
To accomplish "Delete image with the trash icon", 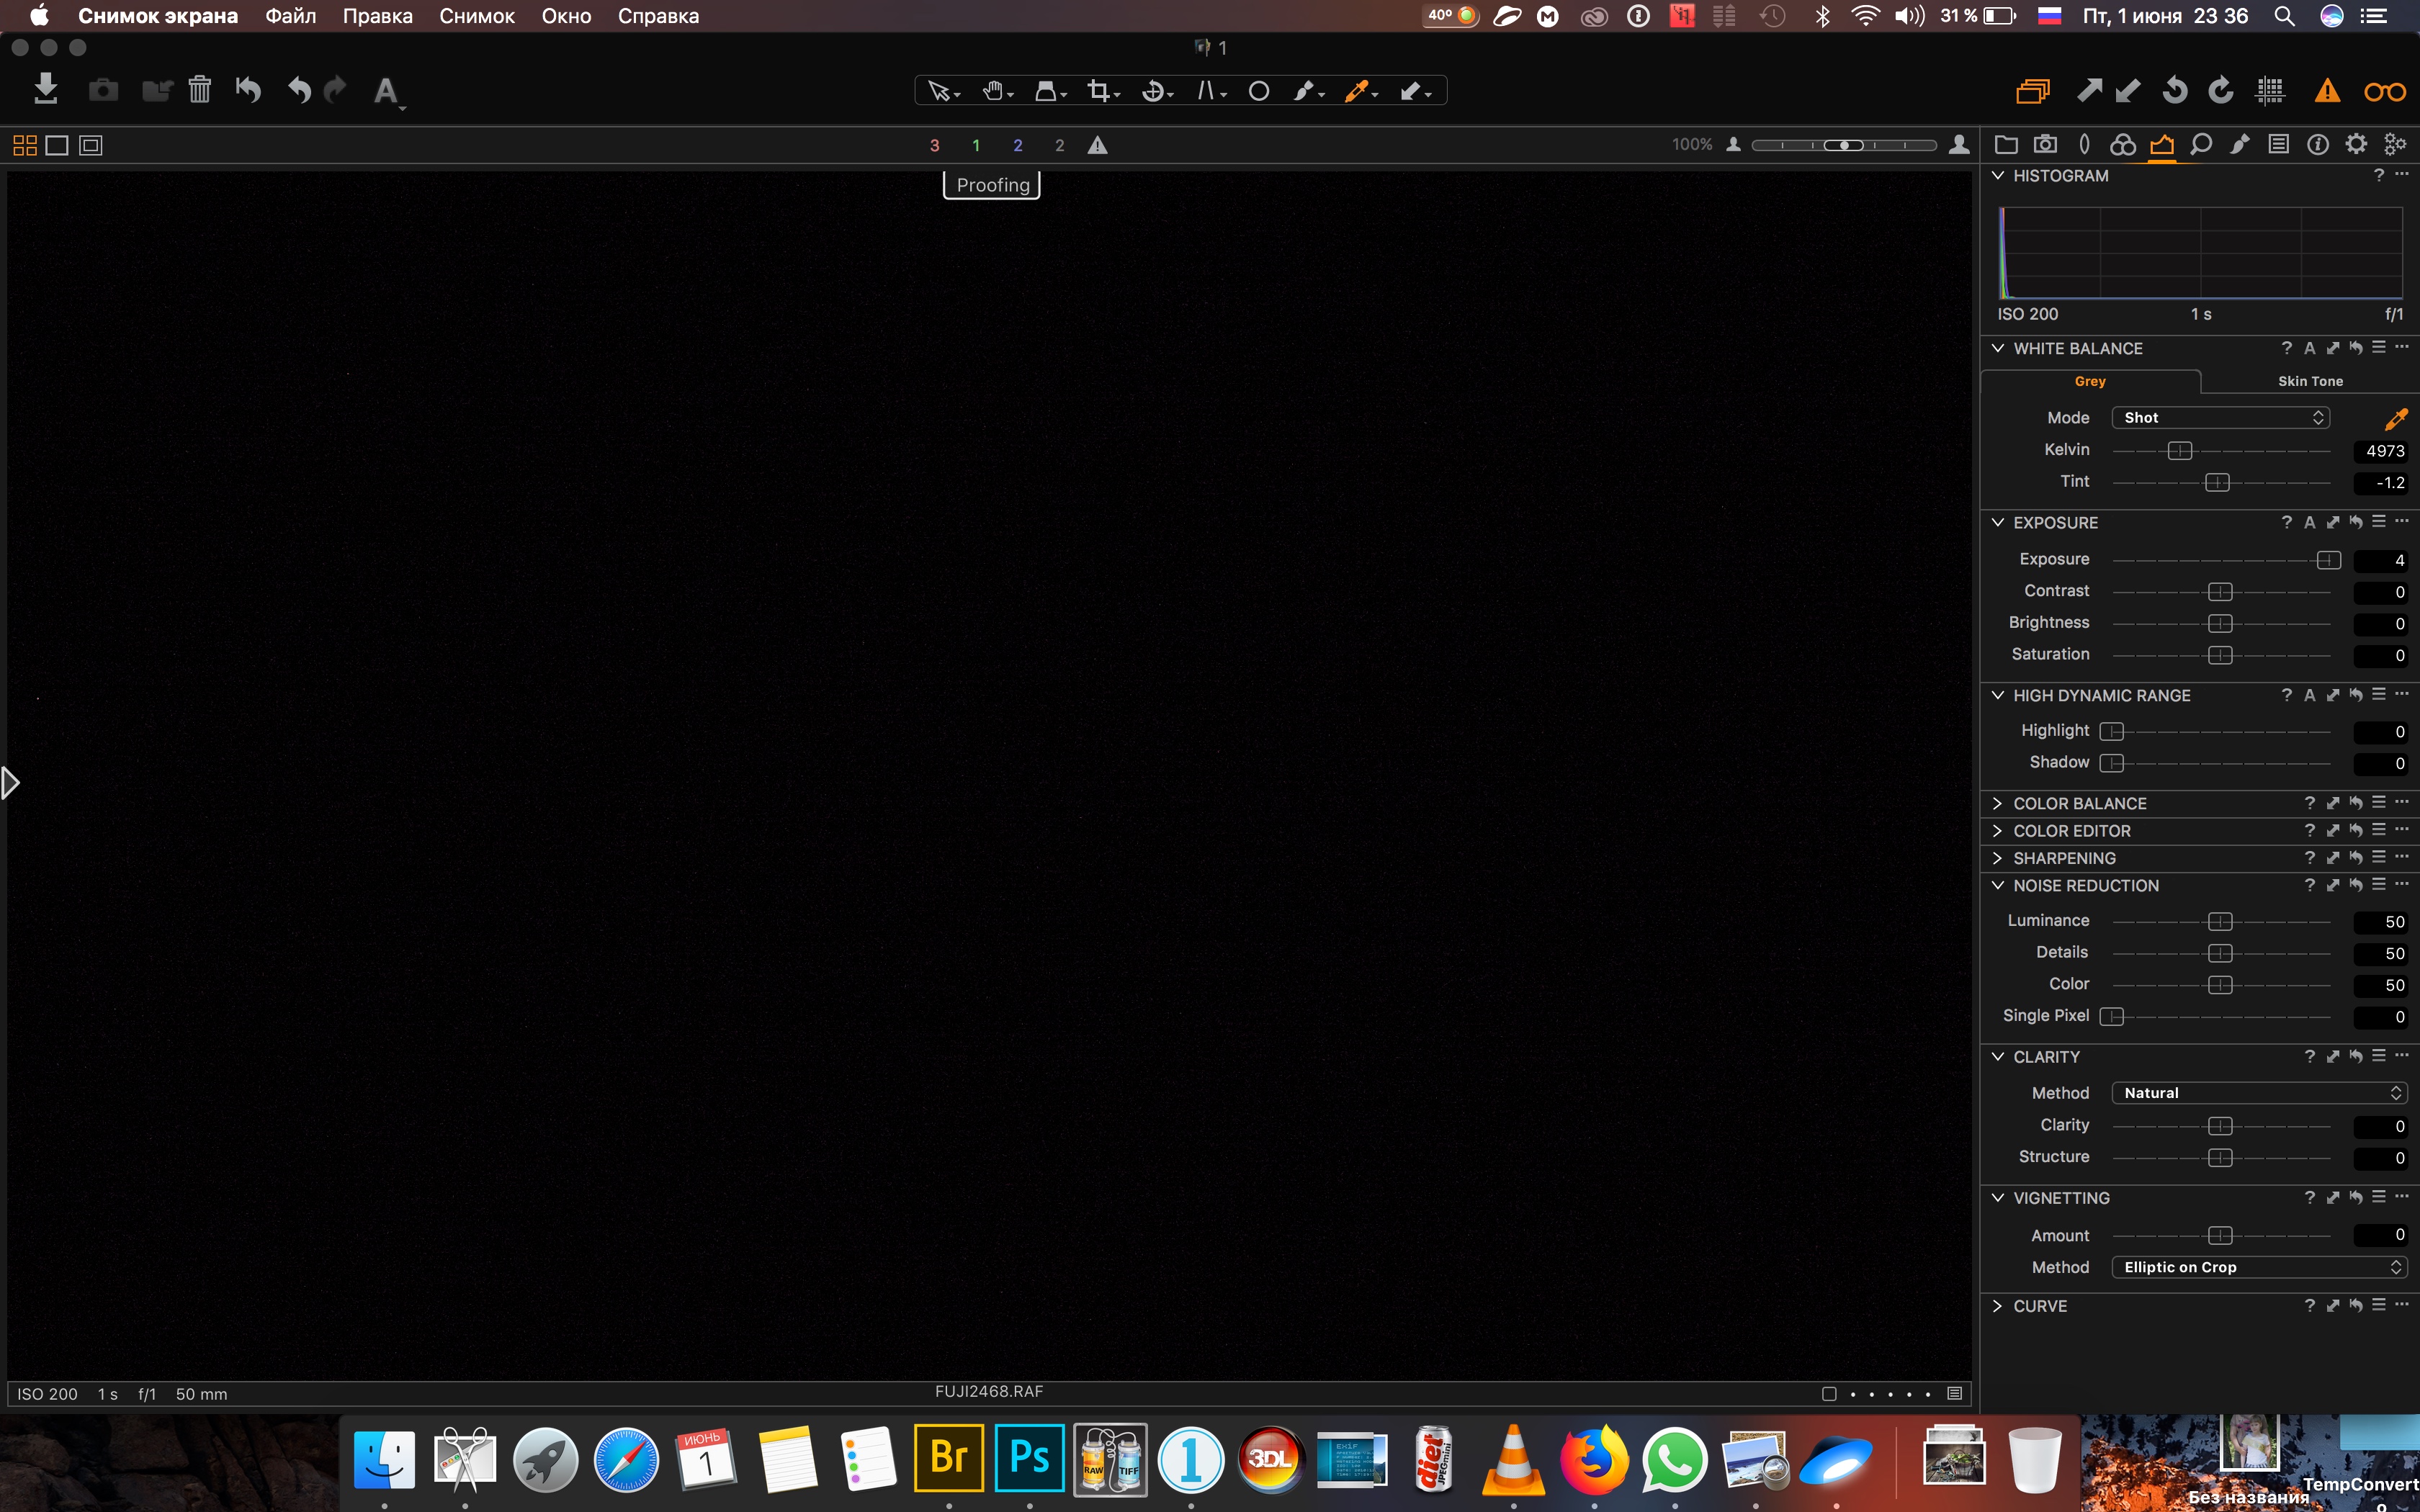I will coord(200,90).
